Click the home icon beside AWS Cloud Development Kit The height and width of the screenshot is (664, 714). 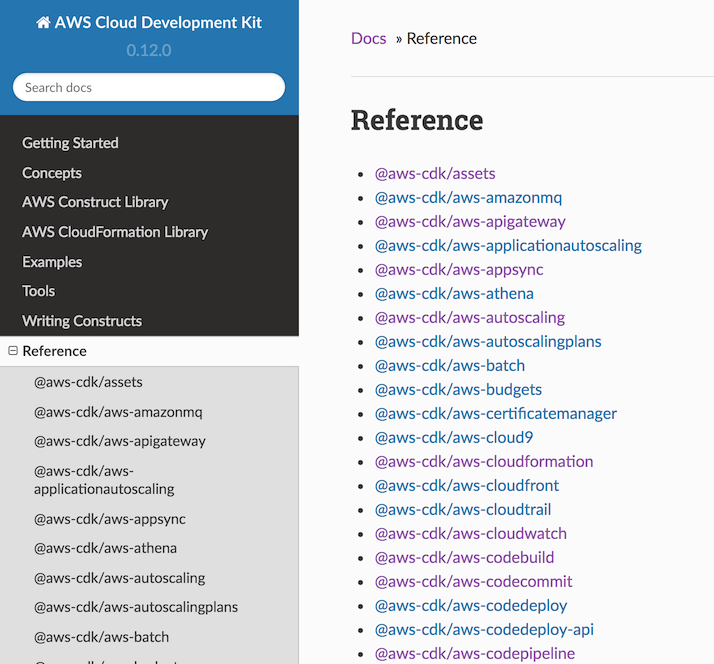point(43,22)
